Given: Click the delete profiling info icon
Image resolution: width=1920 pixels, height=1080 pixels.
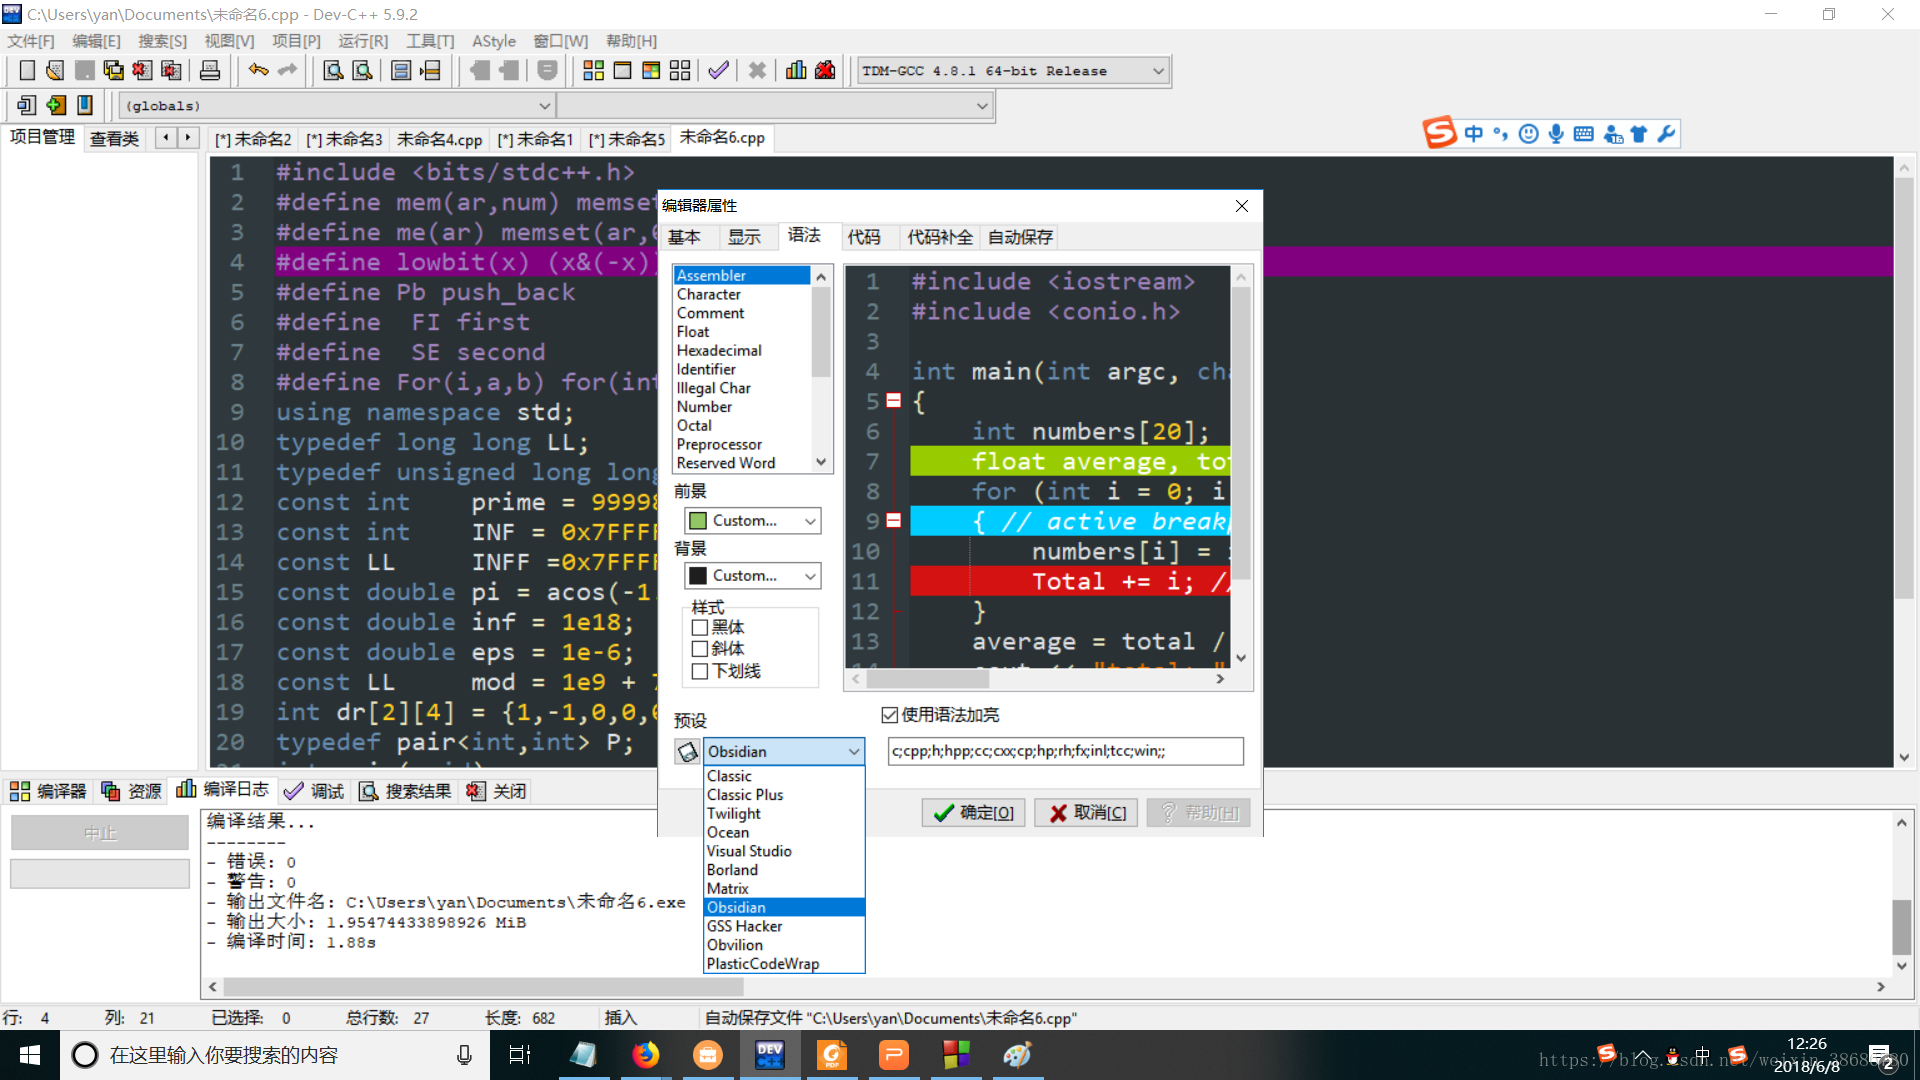Looking at the screenshot, I should click(825, 70).
